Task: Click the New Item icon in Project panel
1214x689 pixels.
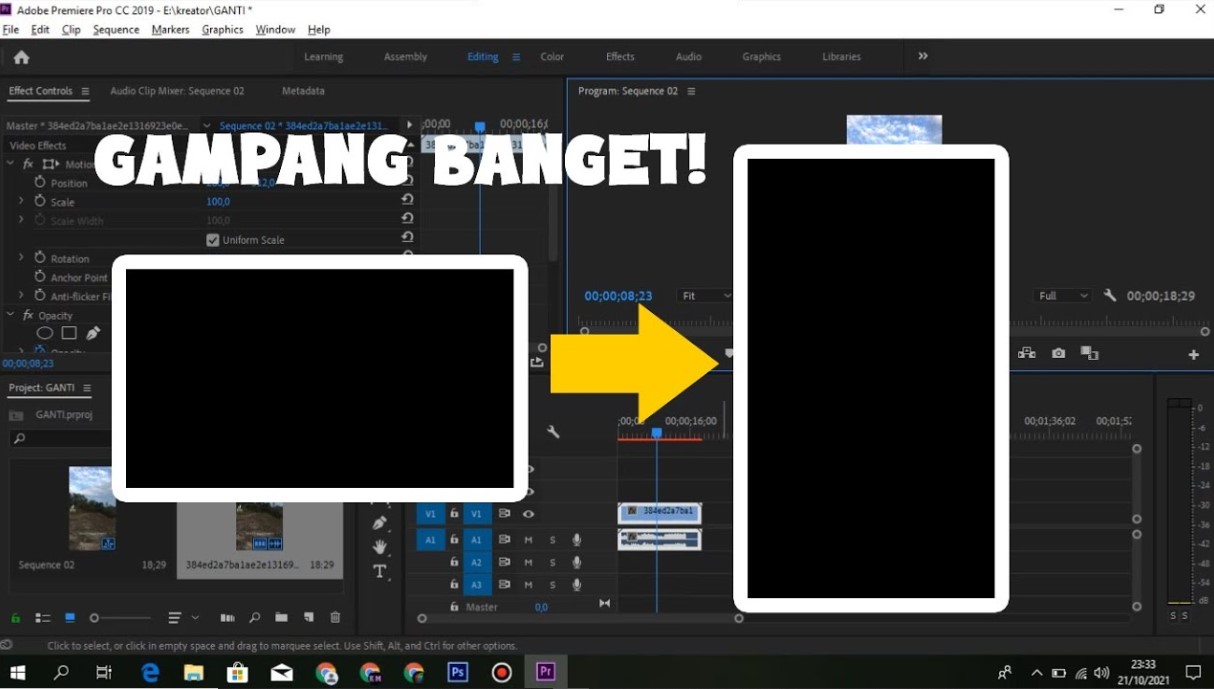Action: (308, 617)
